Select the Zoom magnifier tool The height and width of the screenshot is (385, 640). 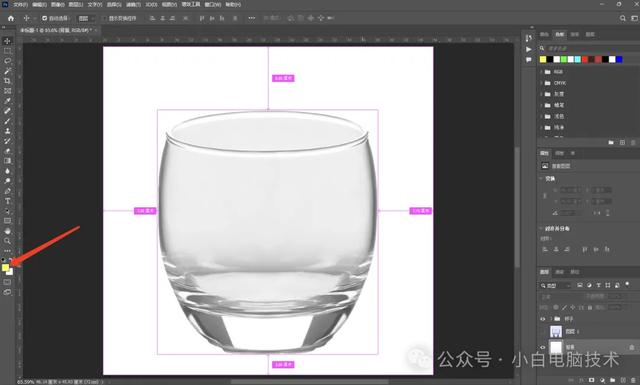point(7,241)
